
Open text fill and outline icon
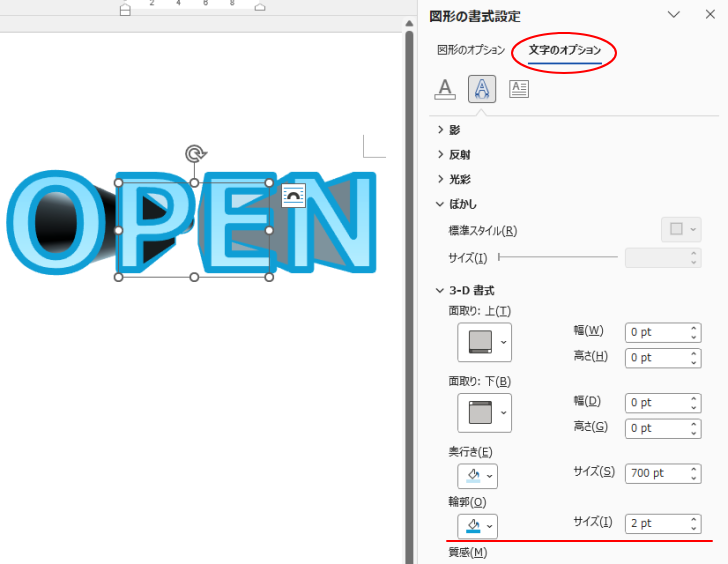point(445,89)
